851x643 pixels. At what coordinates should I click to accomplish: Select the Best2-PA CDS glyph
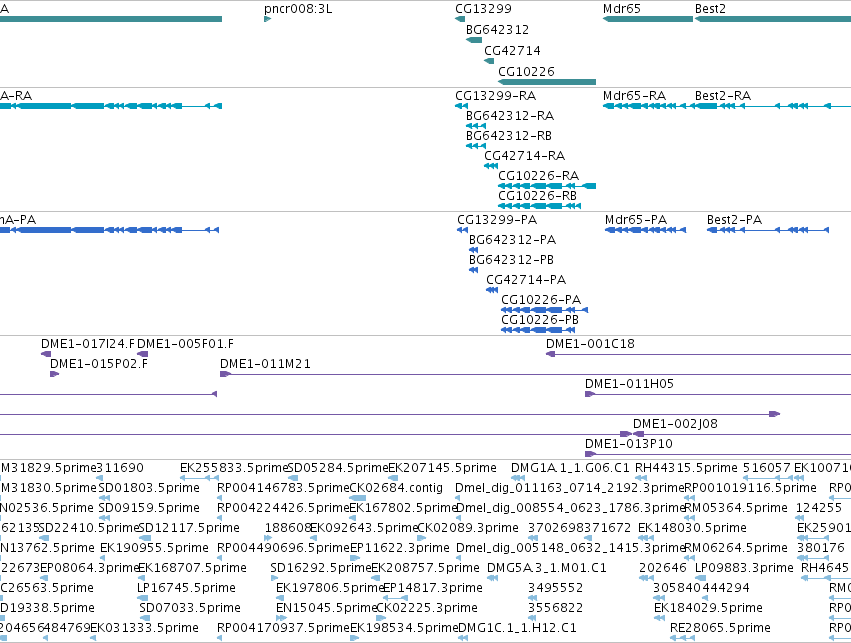[768, 230]
